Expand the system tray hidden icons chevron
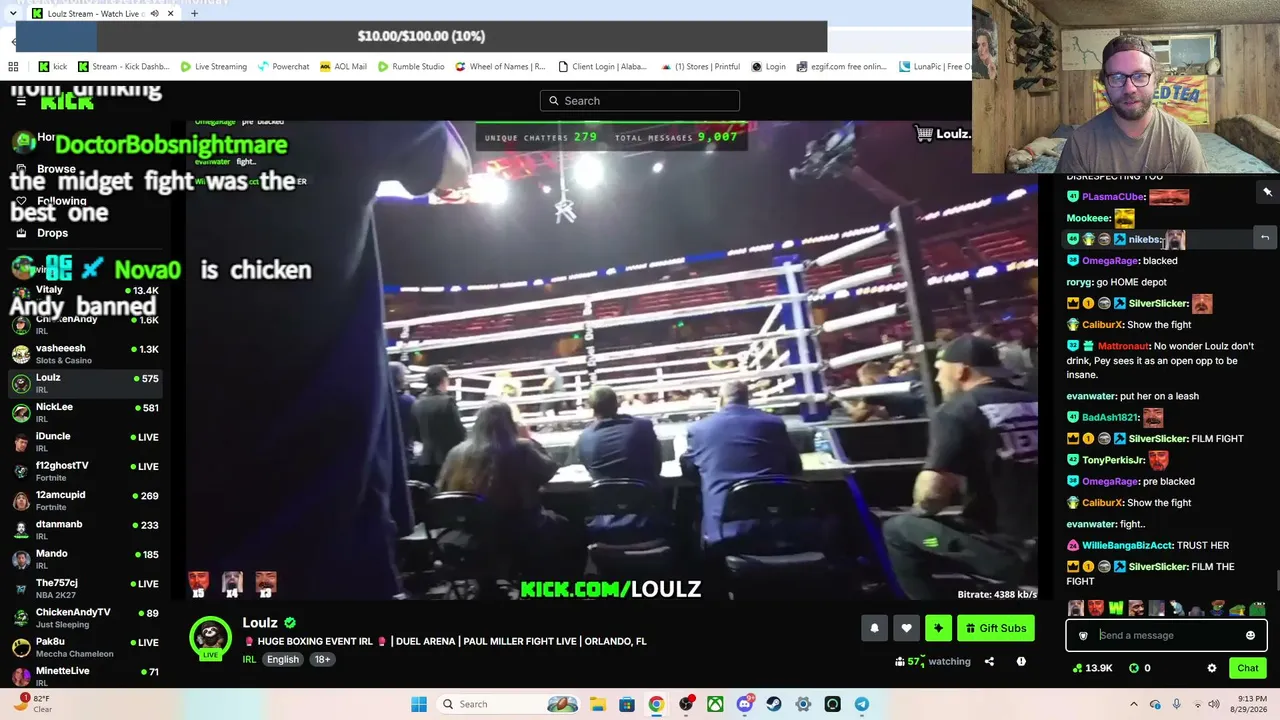 [x=1133, y=704]
